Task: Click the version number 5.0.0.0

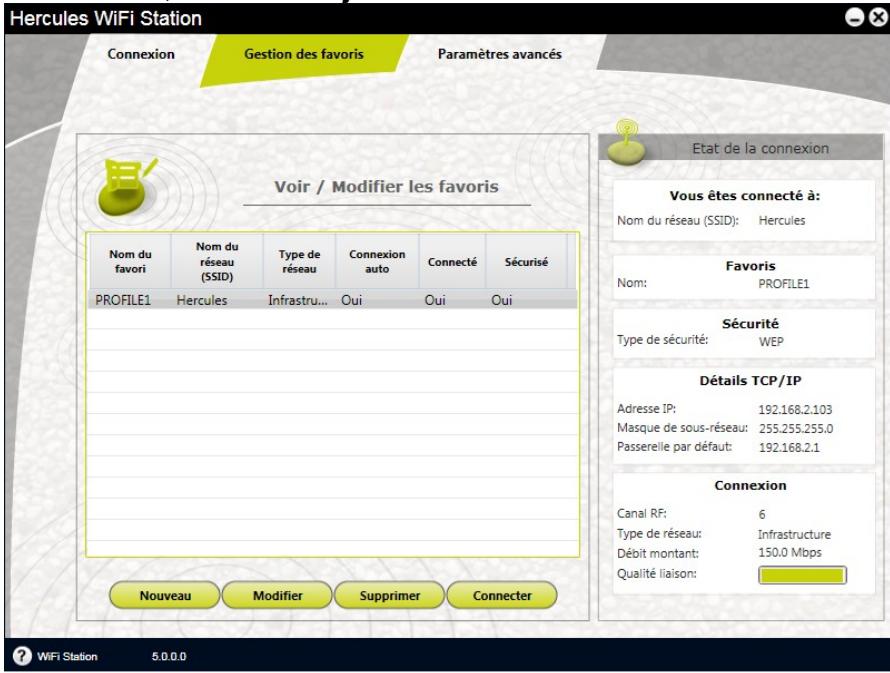Action: pyautogui.click(x=169, y=657)
